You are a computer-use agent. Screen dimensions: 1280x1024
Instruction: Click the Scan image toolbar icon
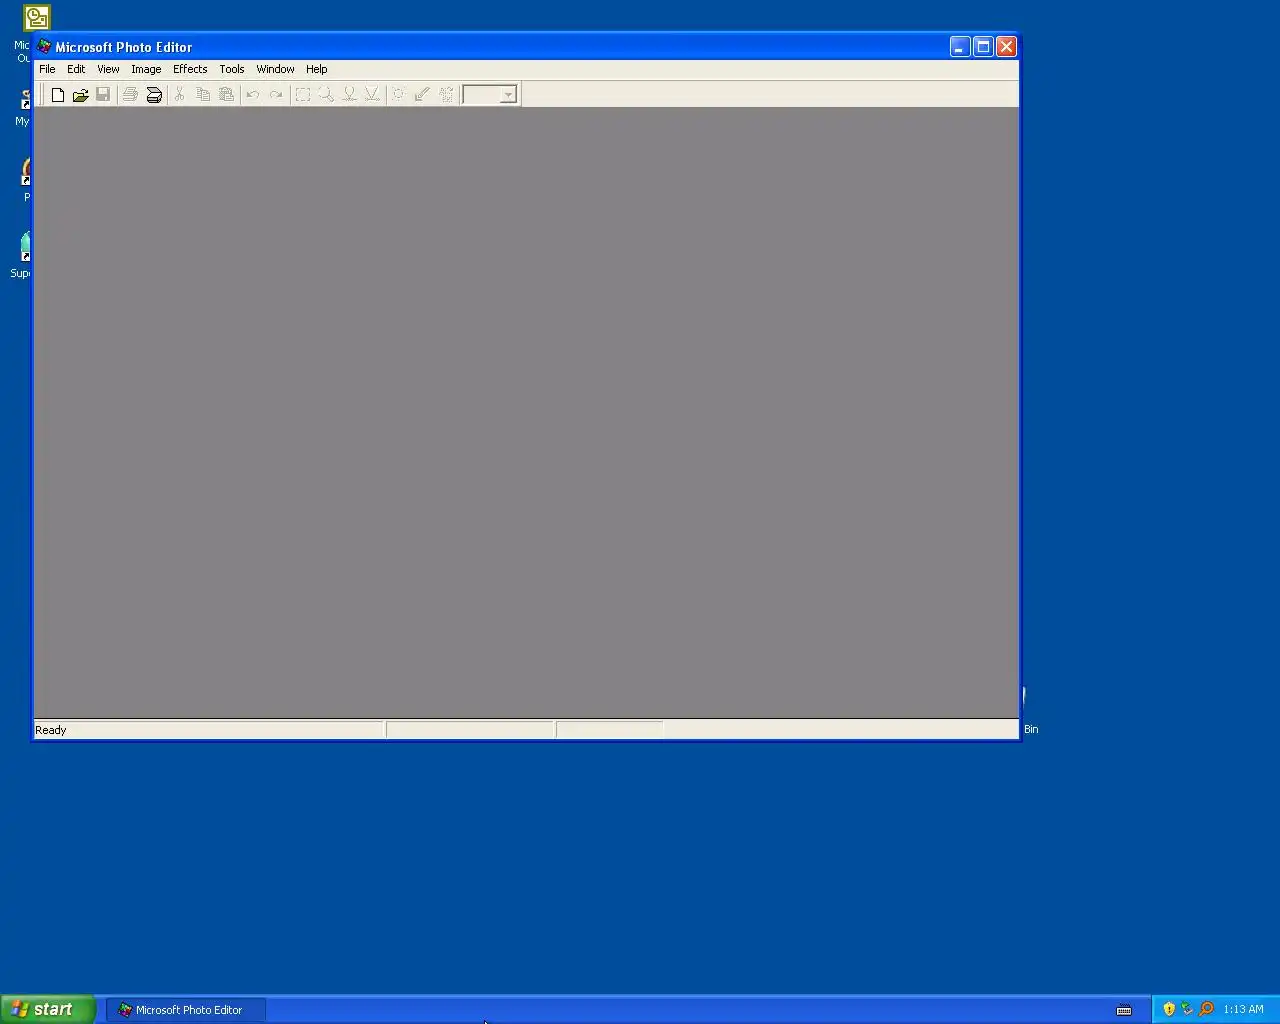154,95
